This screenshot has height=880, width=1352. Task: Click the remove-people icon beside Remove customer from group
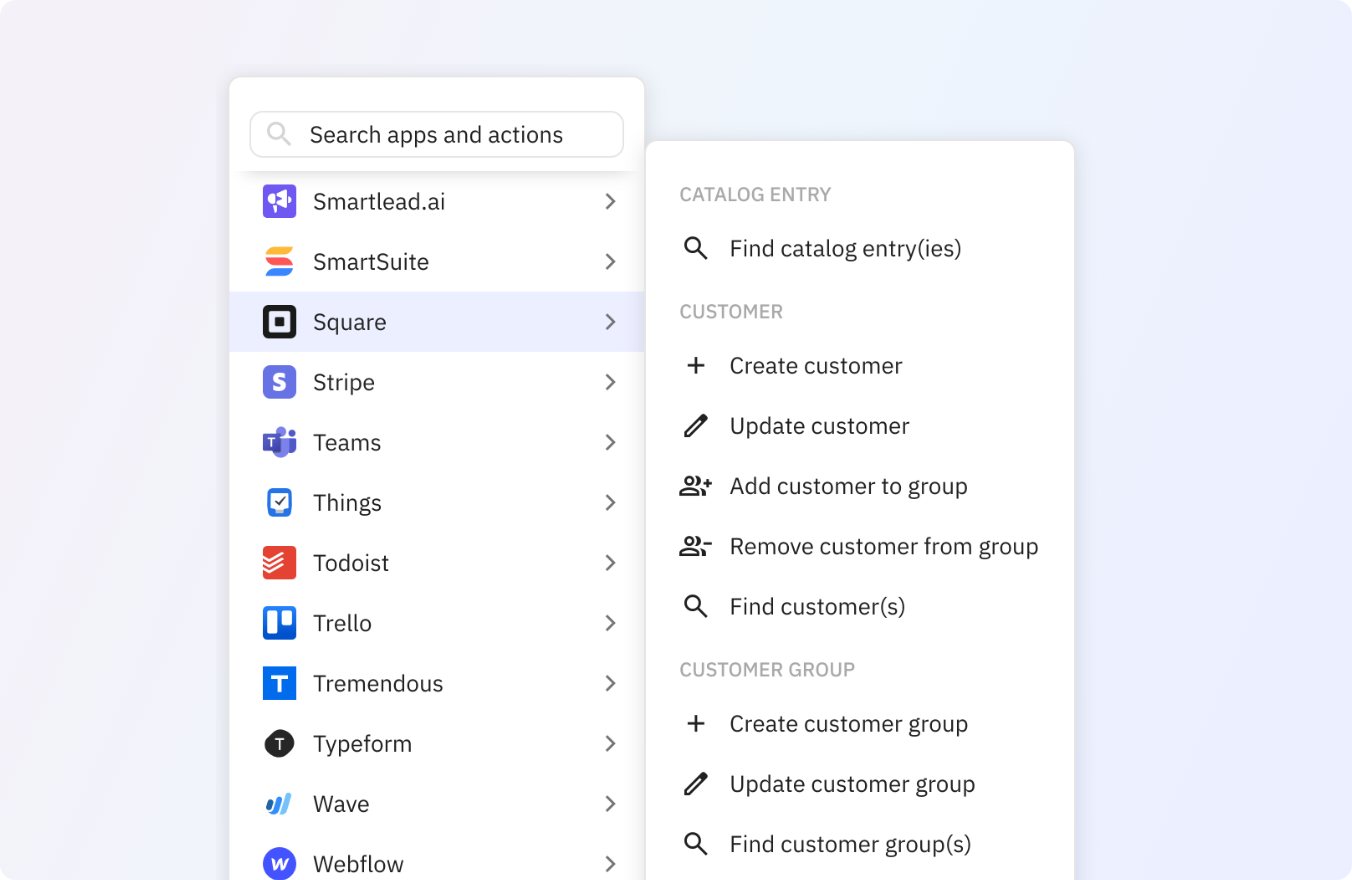(x=696, y=546)
